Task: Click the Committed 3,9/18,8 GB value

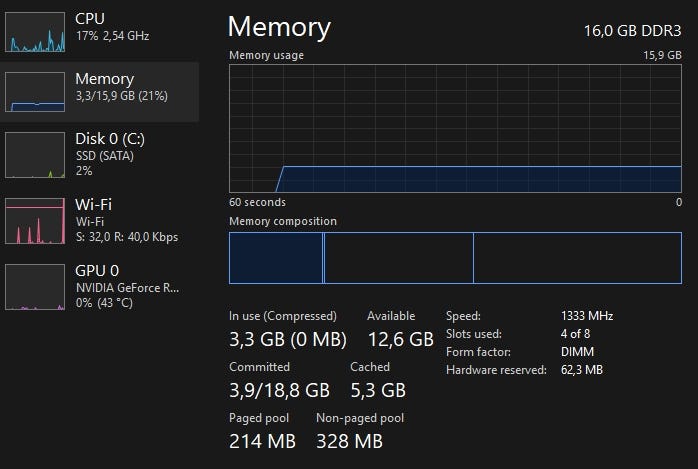Action: coord(279,389)
